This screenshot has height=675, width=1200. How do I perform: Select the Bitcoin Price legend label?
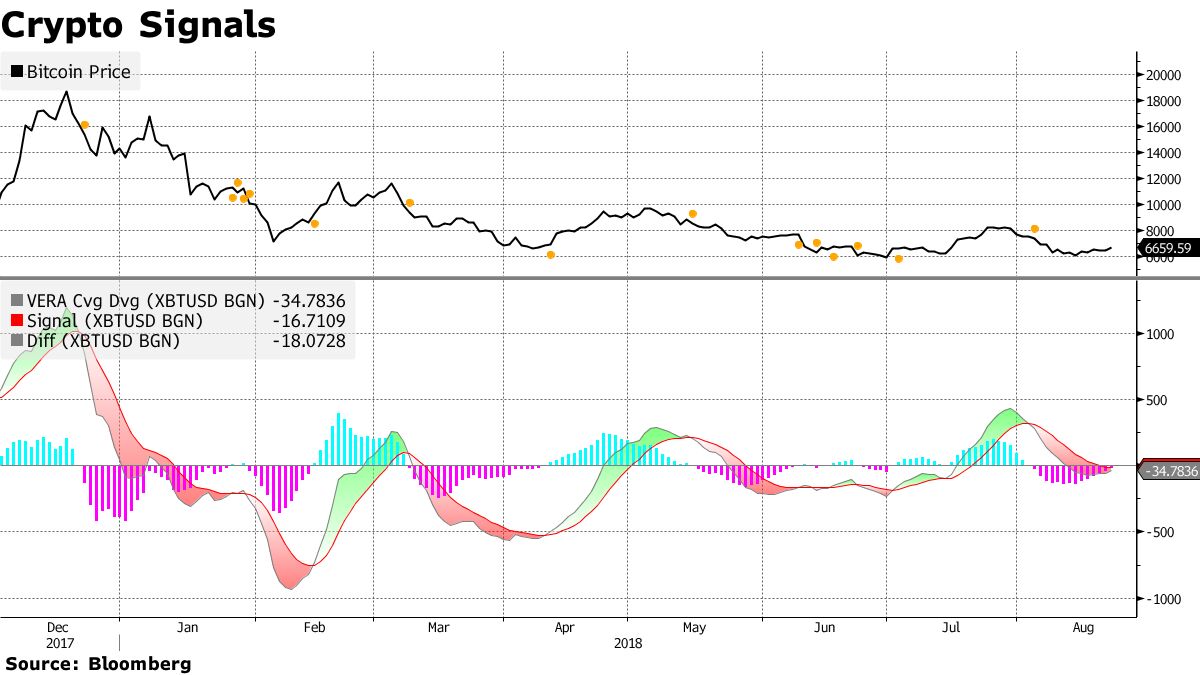[78, 72]
